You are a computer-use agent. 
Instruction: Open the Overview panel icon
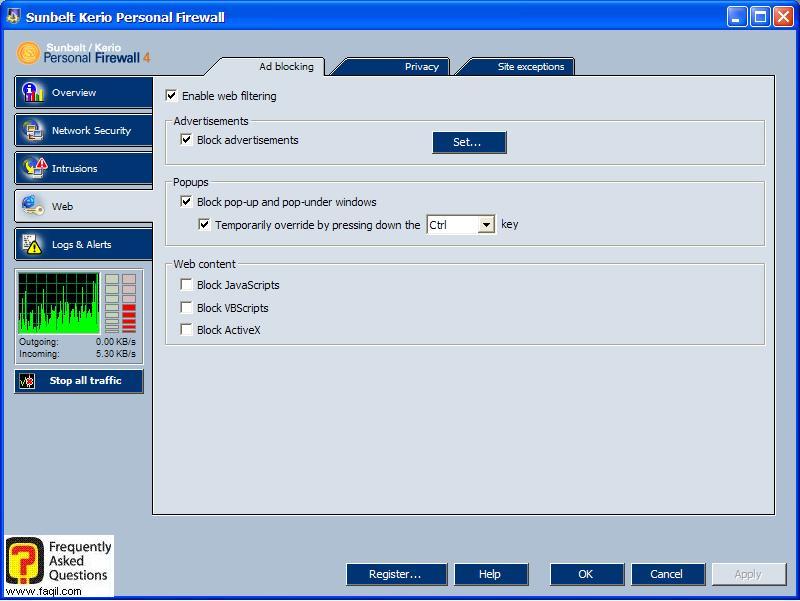click(35, 92)
